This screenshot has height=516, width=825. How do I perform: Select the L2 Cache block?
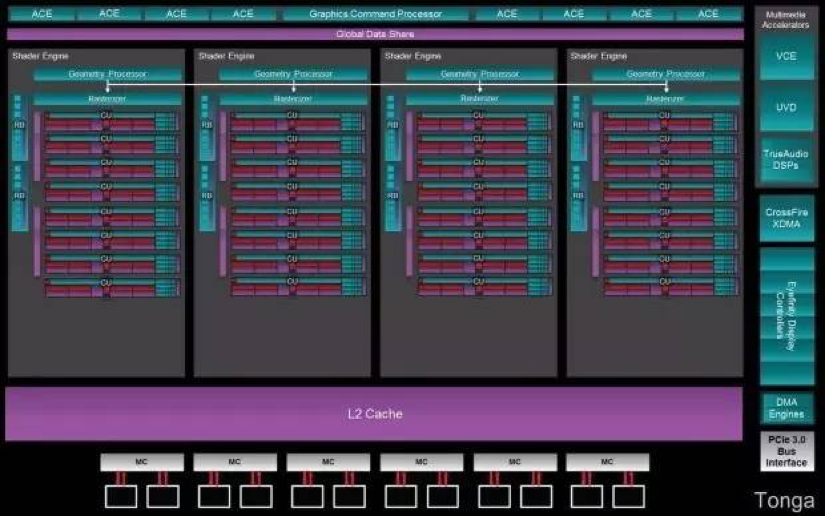pyautogui.click(x=375, y=413)
